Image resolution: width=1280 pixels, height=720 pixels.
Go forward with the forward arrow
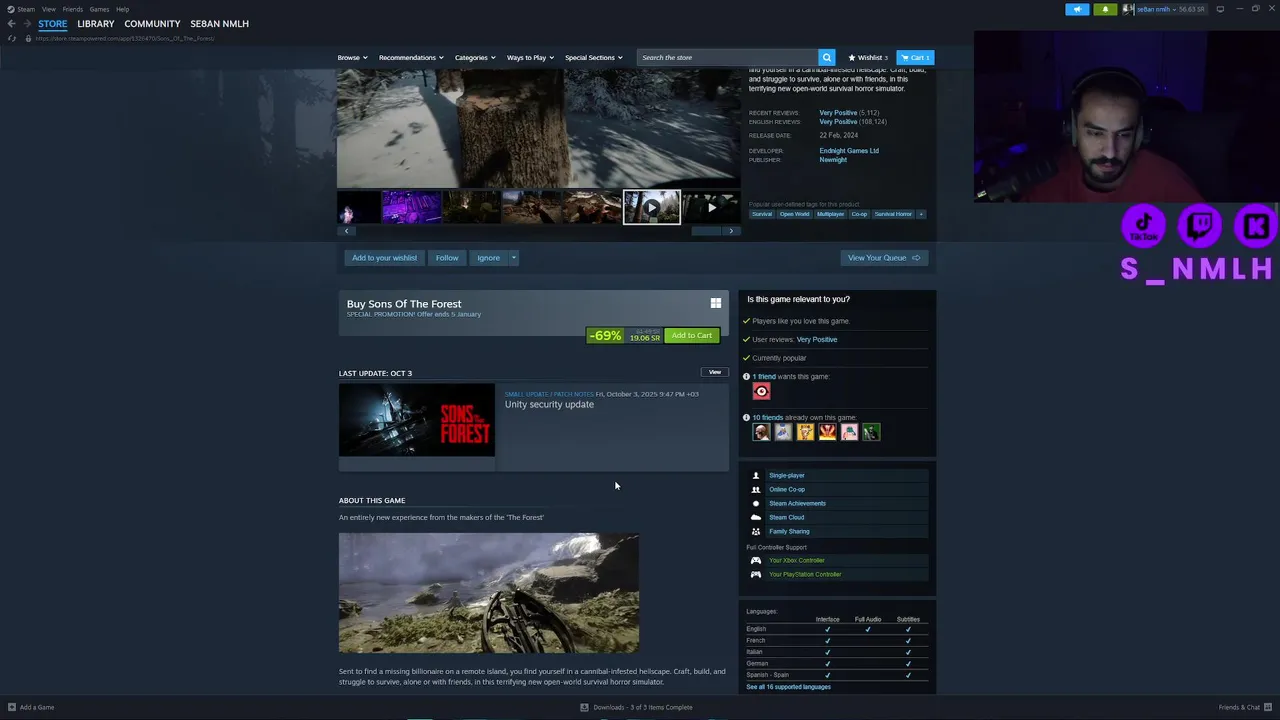27,23
